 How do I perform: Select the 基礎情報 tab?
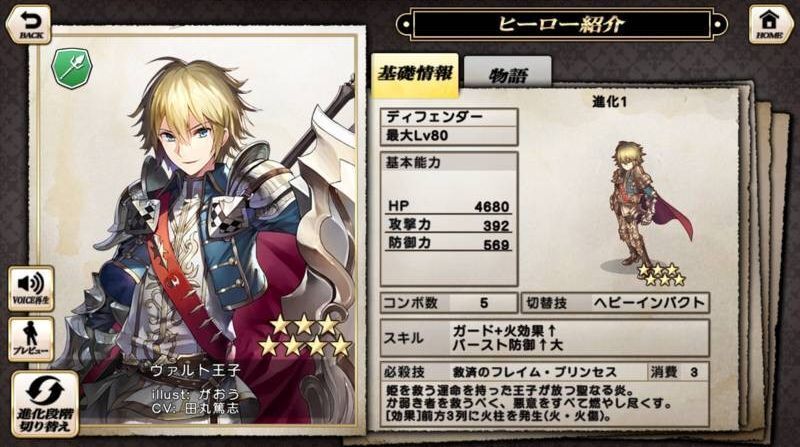click(415, 74)
